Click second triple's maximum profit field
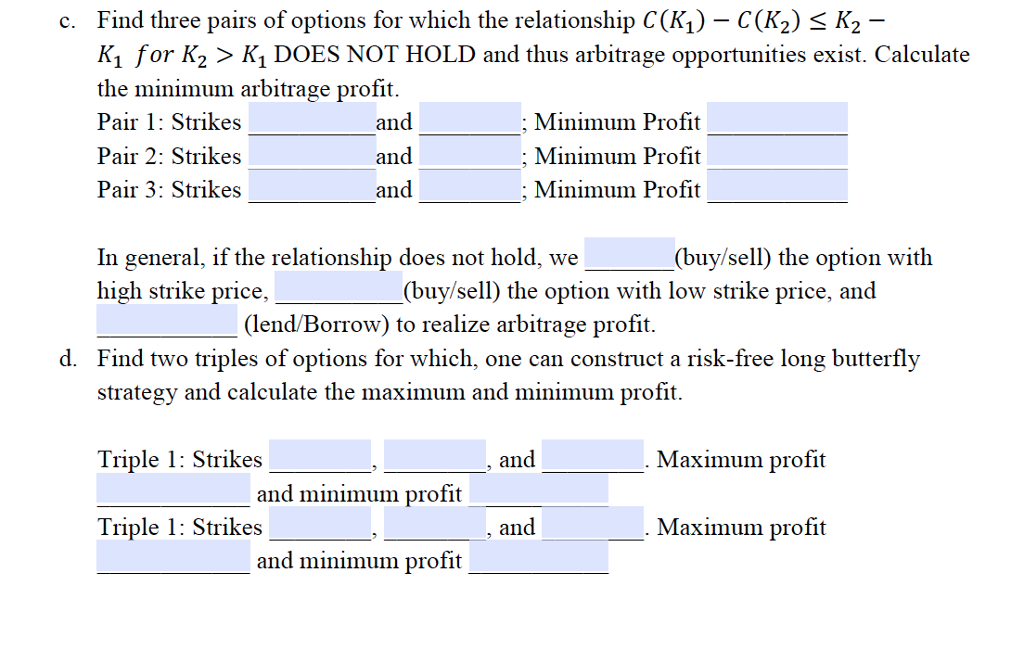The height and width of the screenshot is (649, 1024). (x=173, y=558)
